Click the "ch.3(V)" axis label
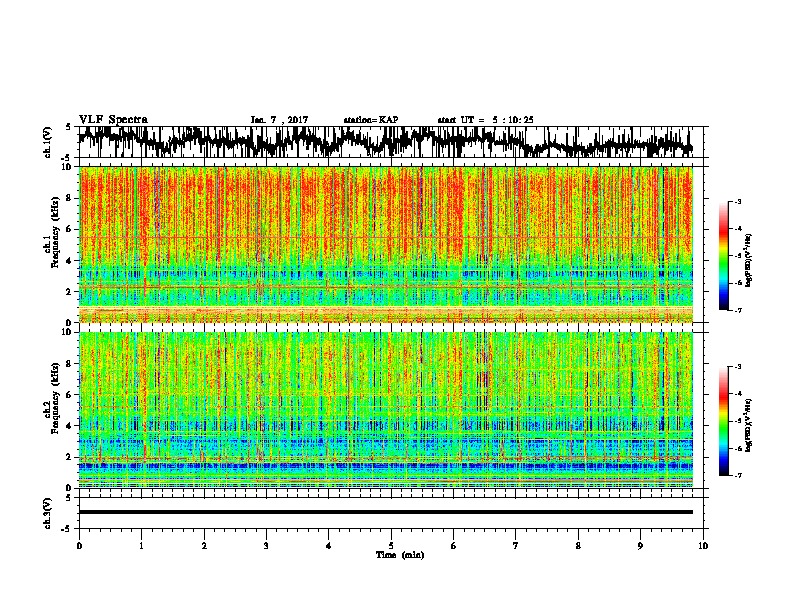The image size is (792, 612). coord(48,513)
